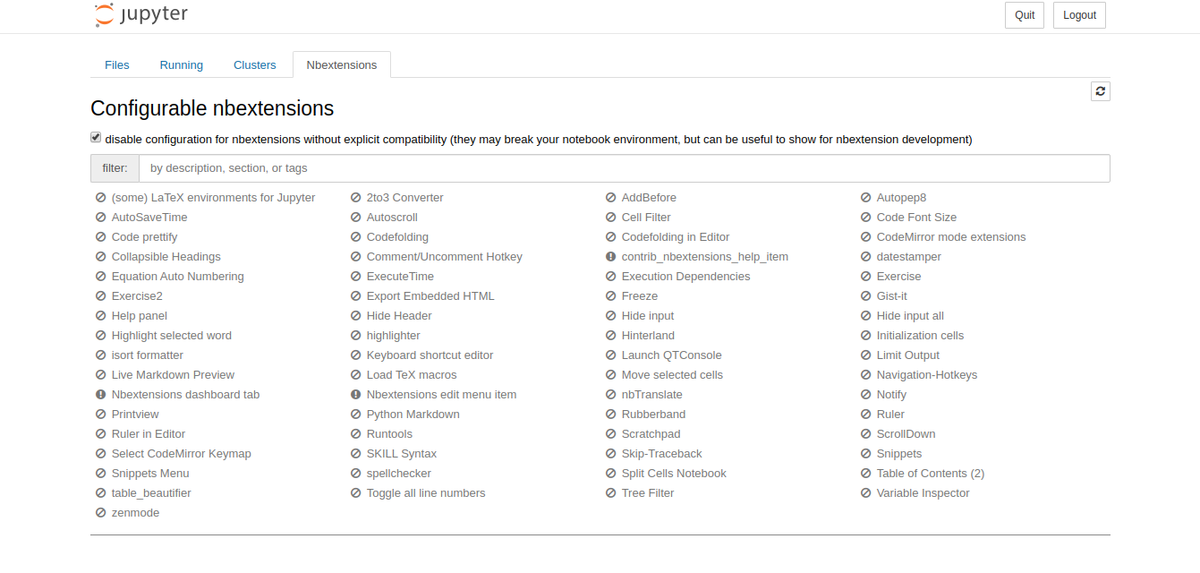Click the Logout button
The width and height of the screenshot is (1200, 573).
coord(1079,15)
